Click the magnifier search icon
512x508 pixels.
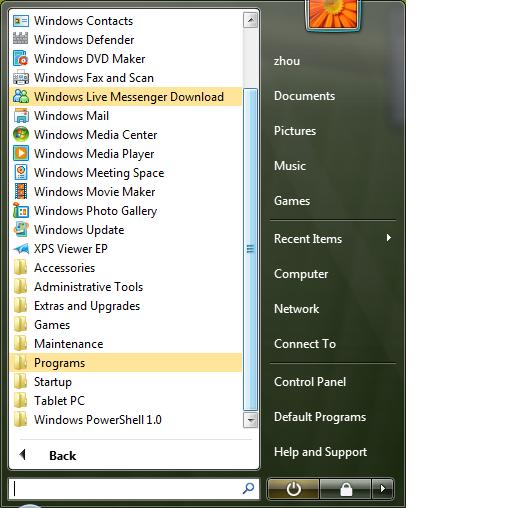[x=248, y=488]
